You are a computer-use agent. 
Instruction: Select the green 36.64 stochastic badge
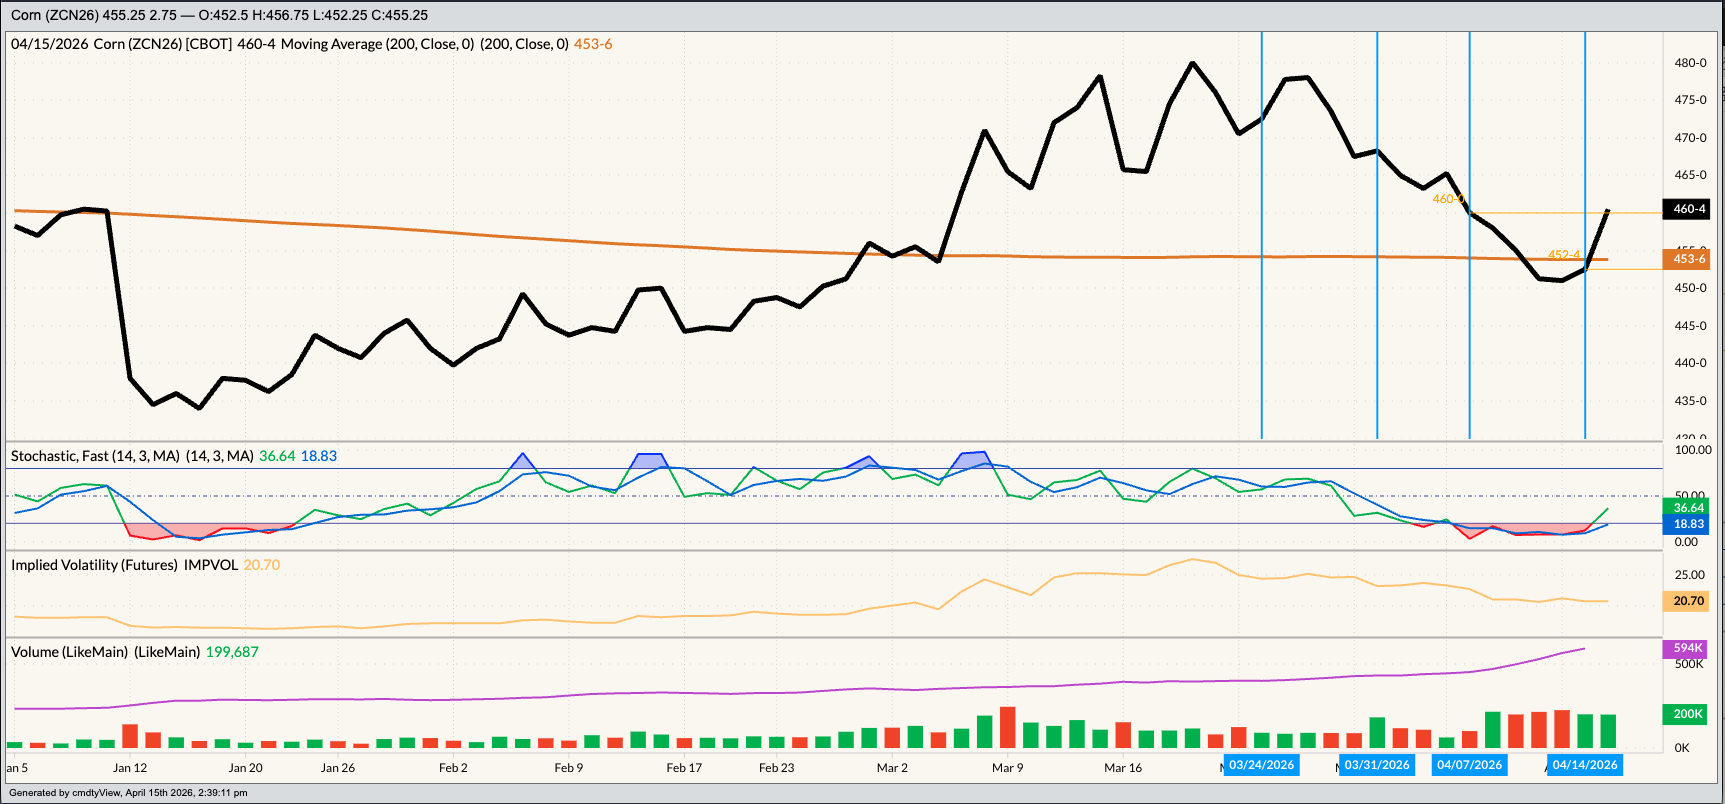point(1688,508)
